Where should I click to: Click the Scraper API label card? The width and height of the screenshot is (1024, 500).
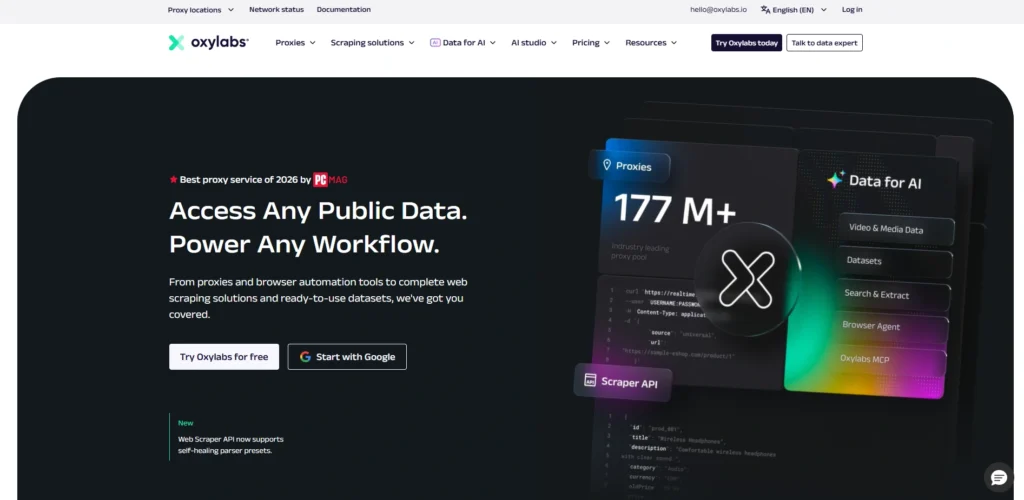pos(622,382)
